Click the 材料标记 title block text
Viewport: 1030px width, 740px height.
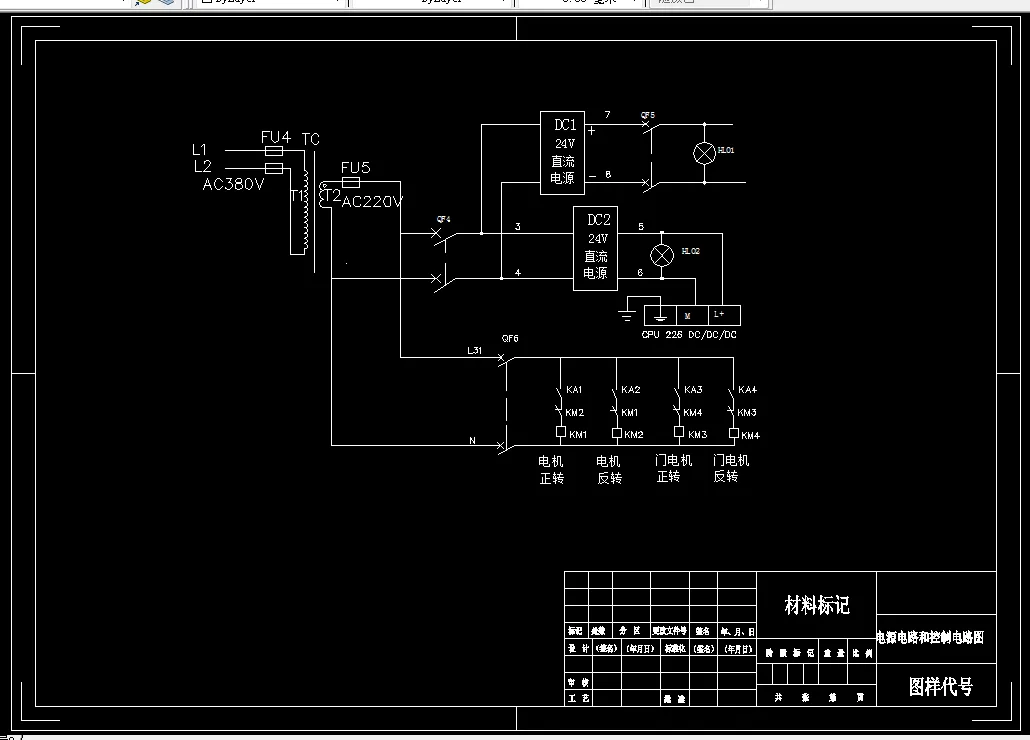point(817,605)
